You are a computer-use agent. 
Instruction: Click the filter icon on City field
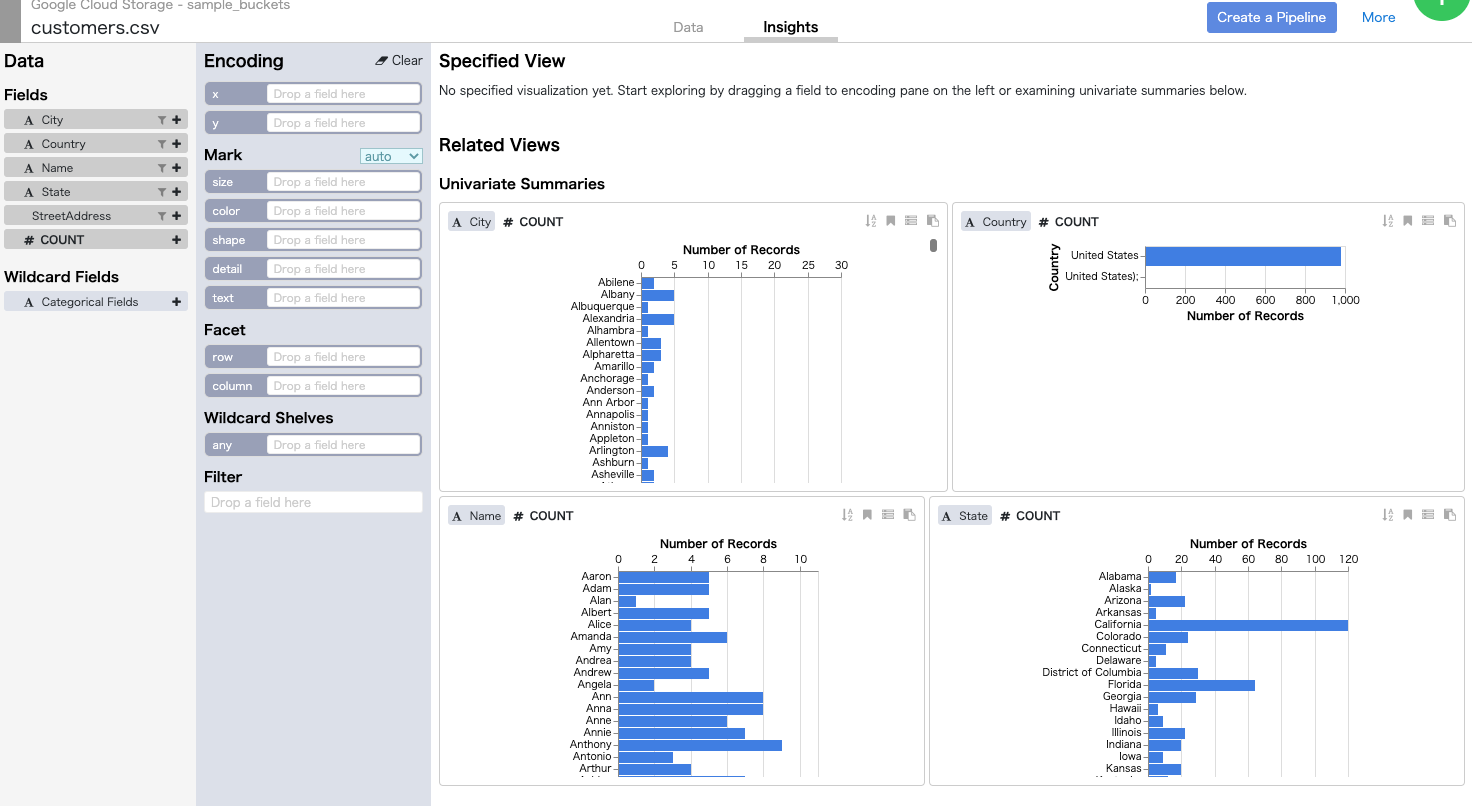[162, 120]
